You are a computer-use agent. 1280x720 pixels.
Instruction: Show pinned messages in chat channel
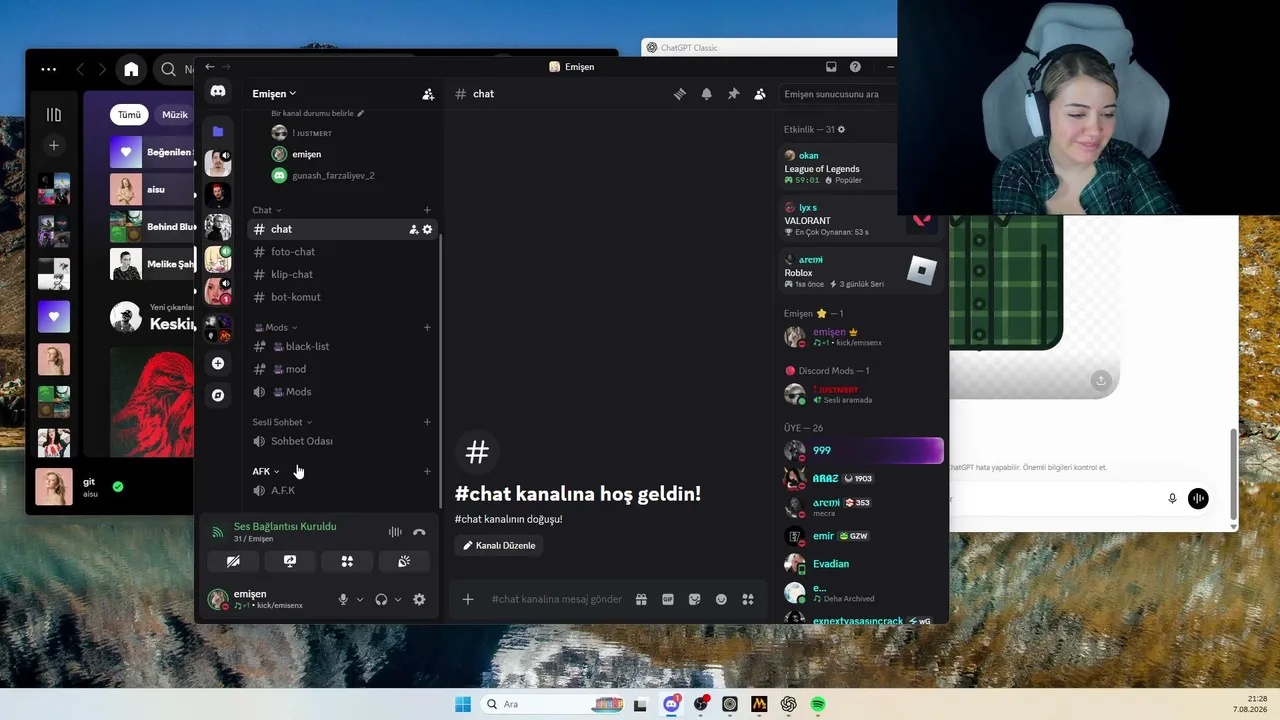[x=733, y=94]
